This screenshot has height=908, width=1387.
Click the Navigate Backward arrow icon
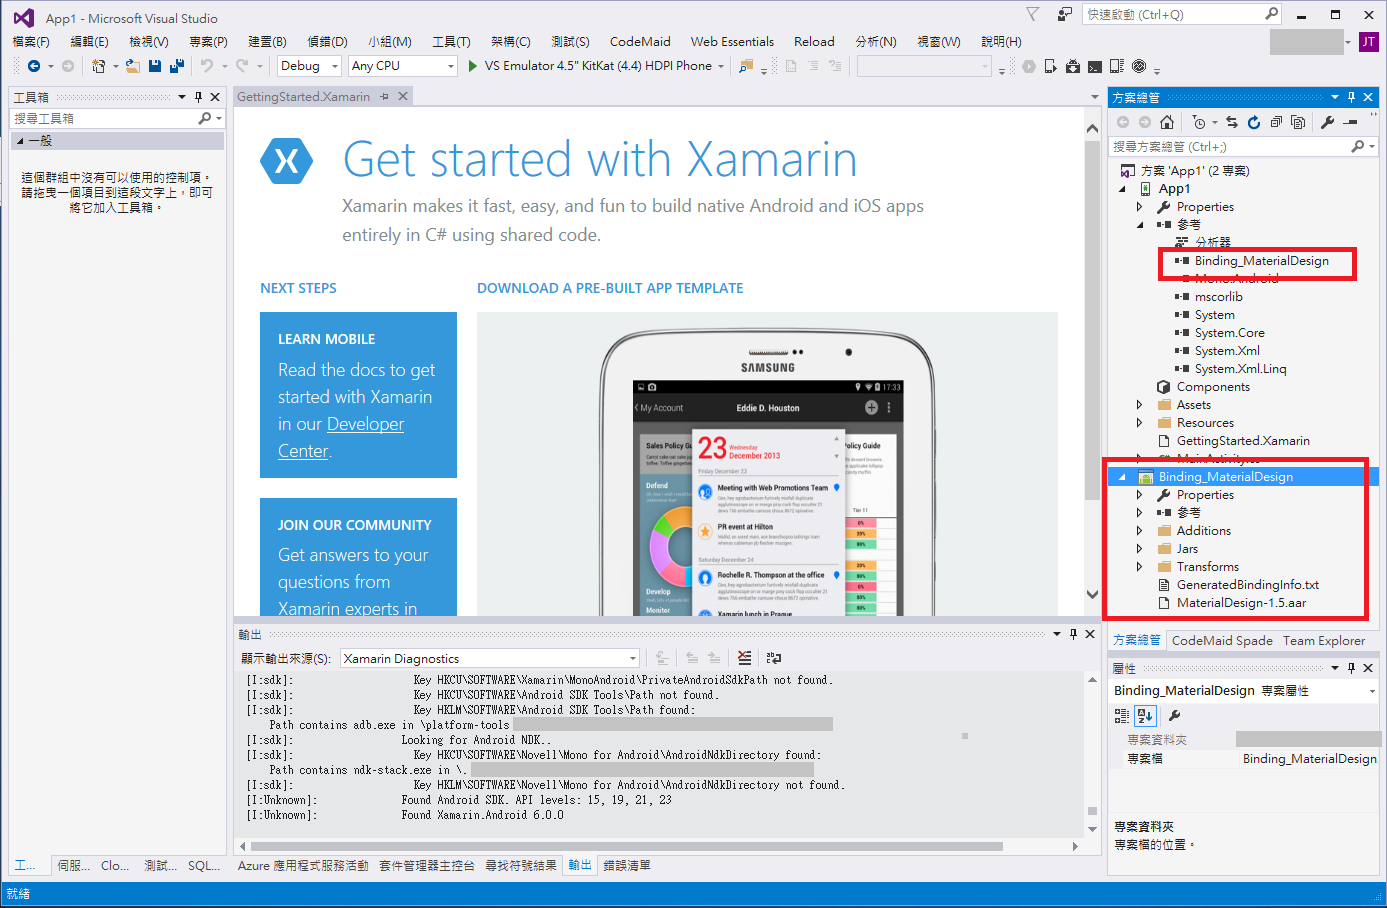(34, 66)
